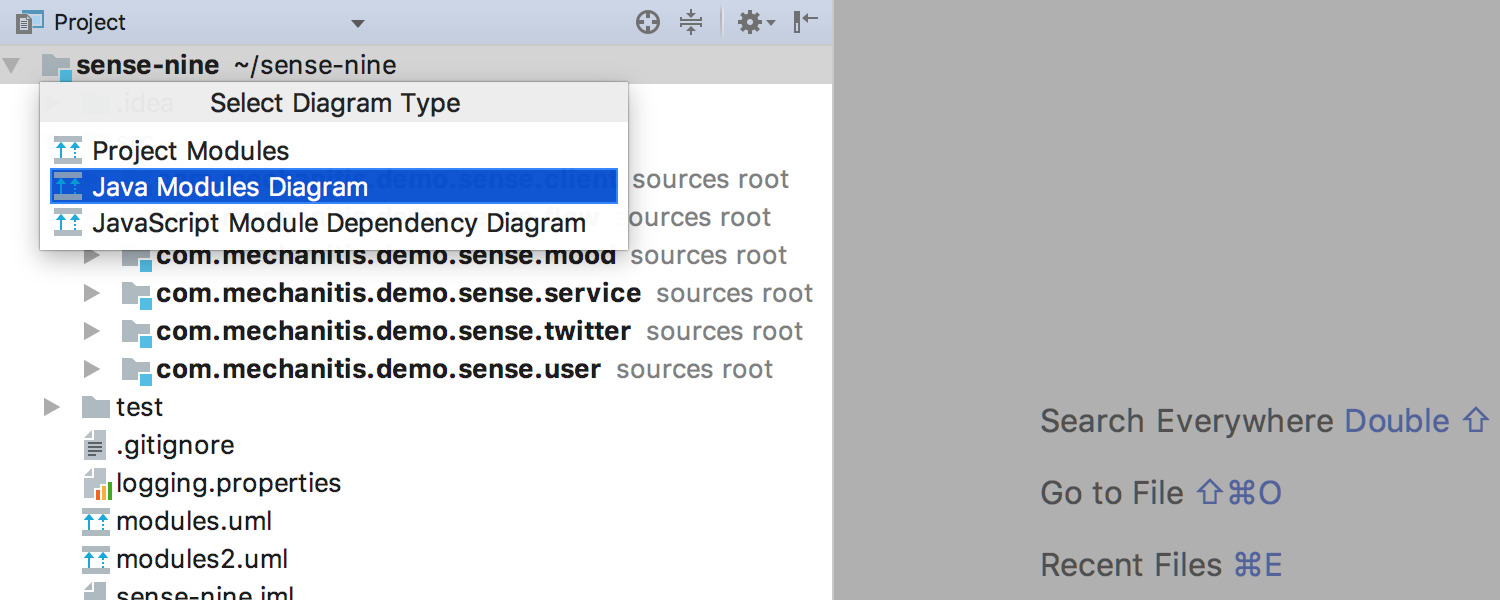Expand the com.mechanitis.demo.sense.twitter module
The image size is (1500, 600).
[92, 332]
